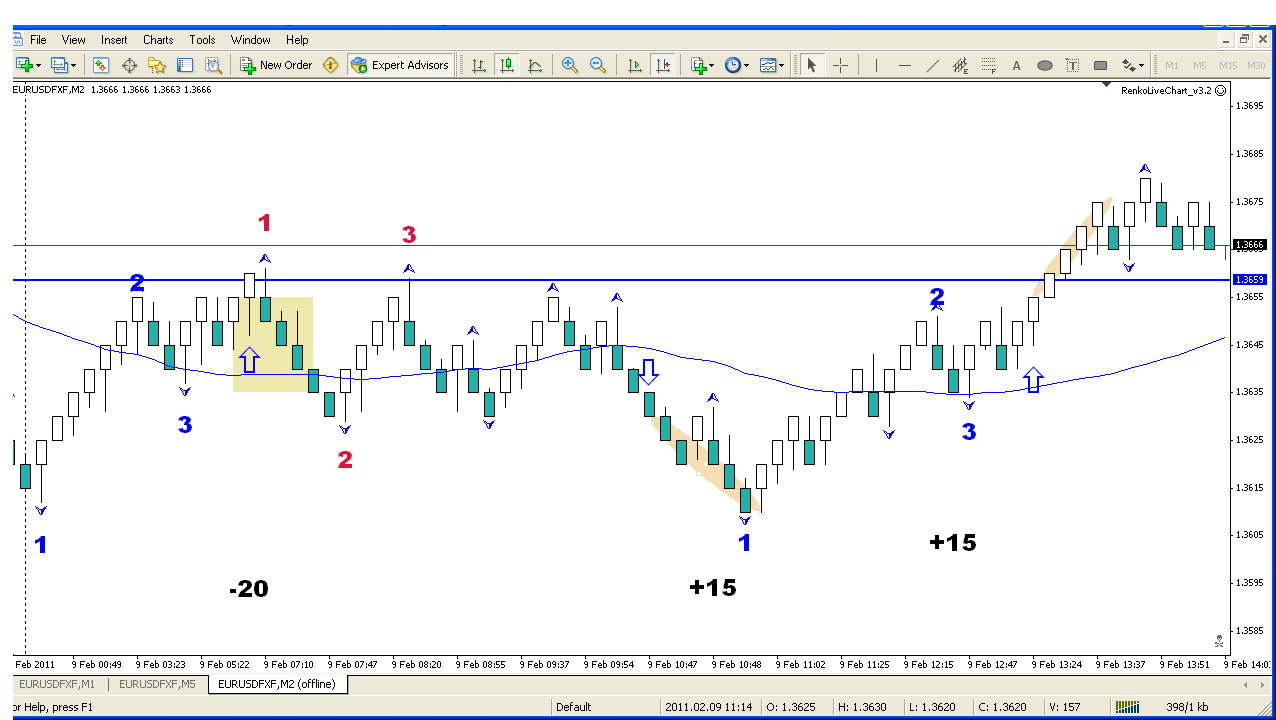Toggle the Expert Advisors button

coord(400,65)
